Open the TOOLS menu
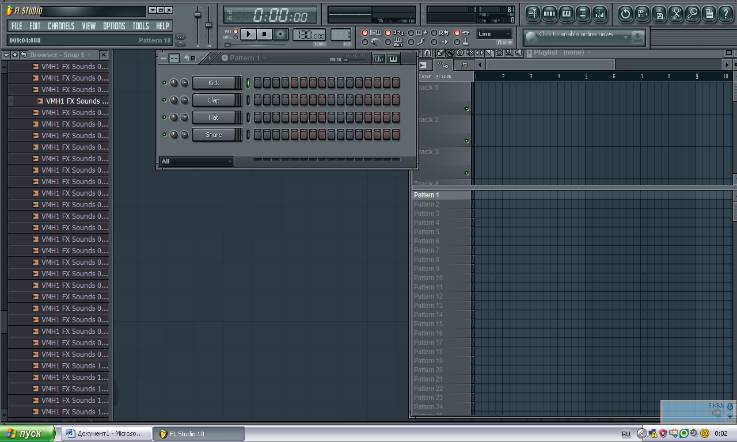This screenshot has height=442, width=737. [141, 25]
